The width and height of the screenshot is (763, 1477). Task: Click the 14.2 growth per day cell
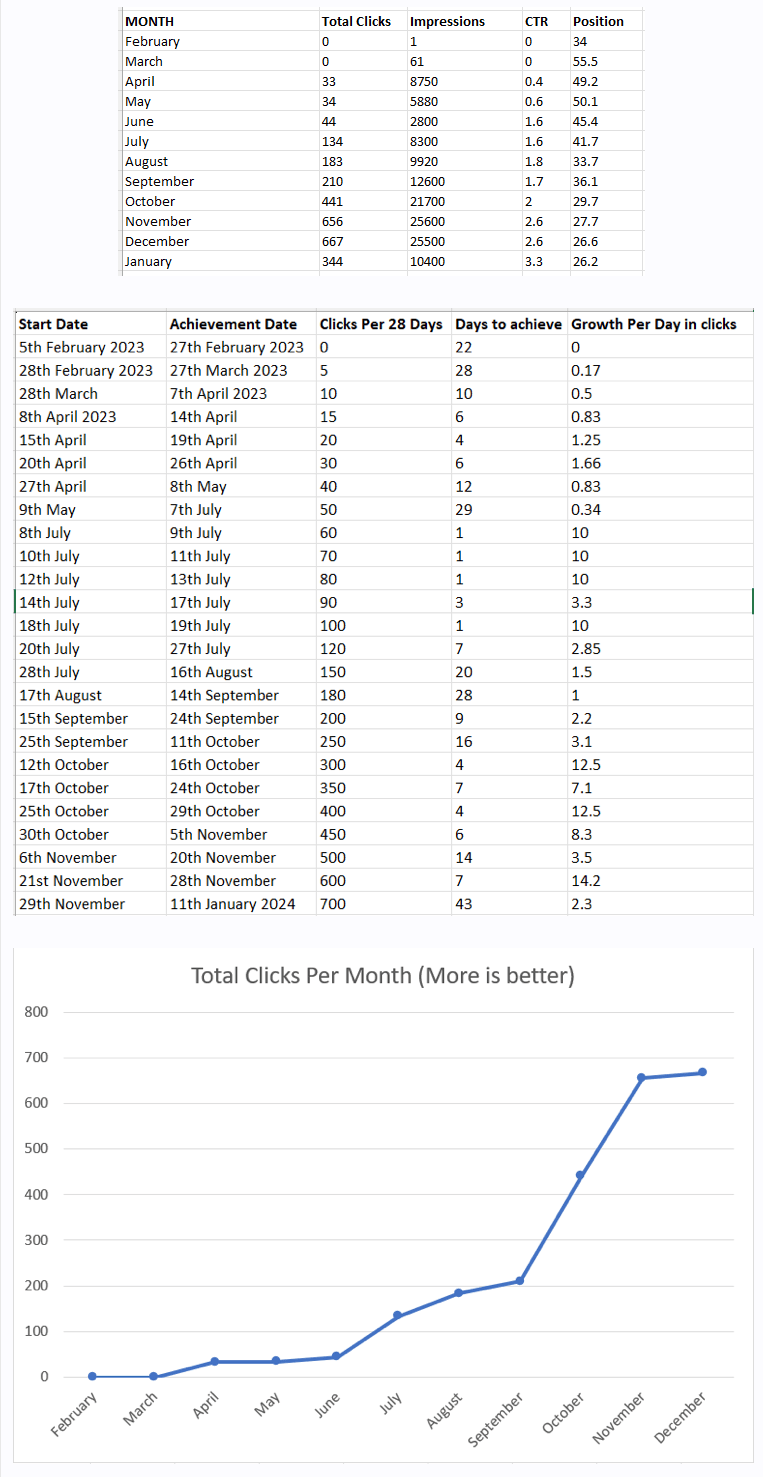click(x=583, y=881)
